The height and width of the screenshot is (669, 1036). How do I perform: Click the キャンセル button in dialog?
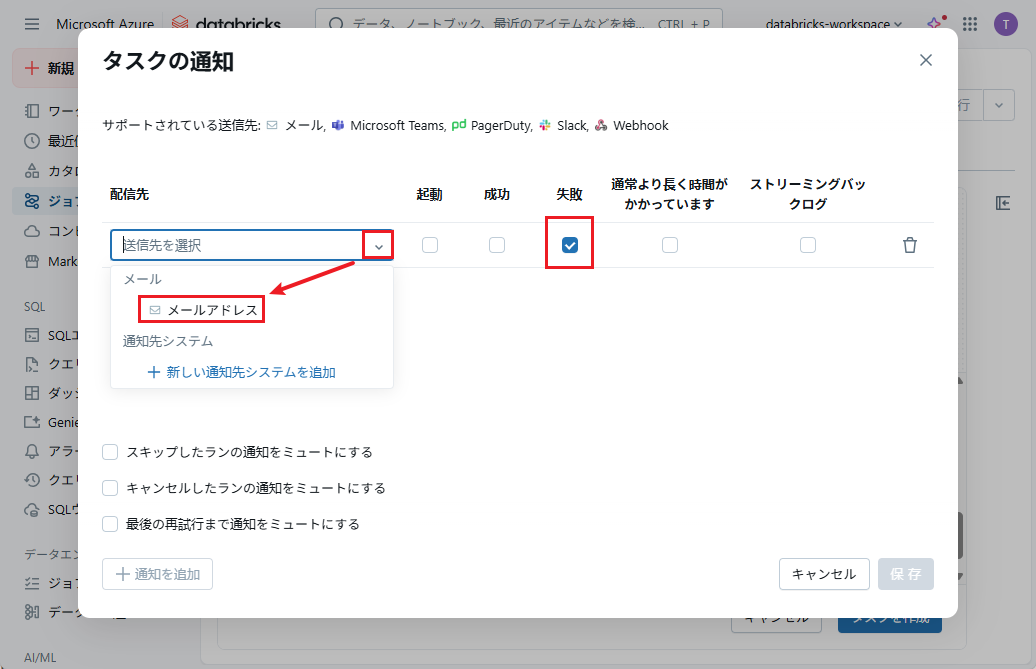824,574
